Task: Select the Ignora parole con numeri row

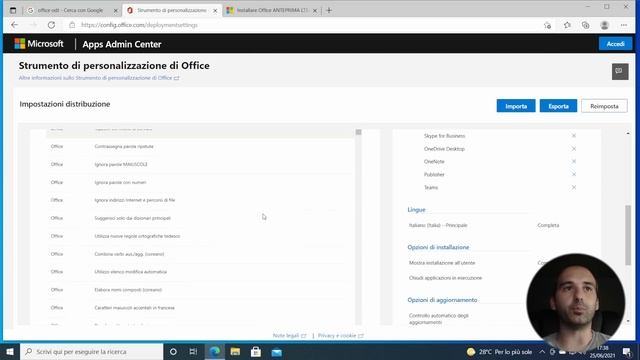Action: [200, 182]
